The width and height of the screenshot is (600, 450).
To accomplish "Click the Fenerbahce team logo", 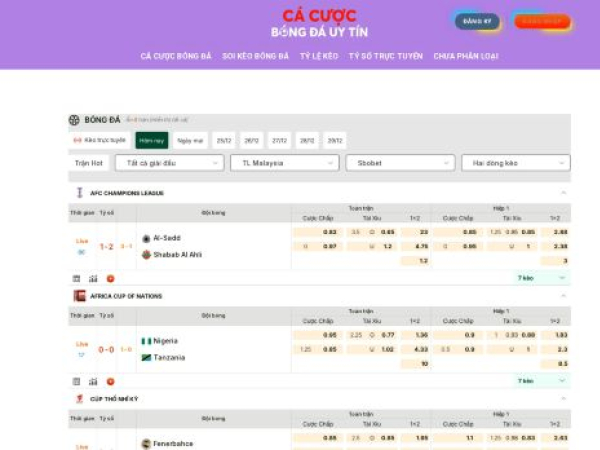I will tap(146, 444).
